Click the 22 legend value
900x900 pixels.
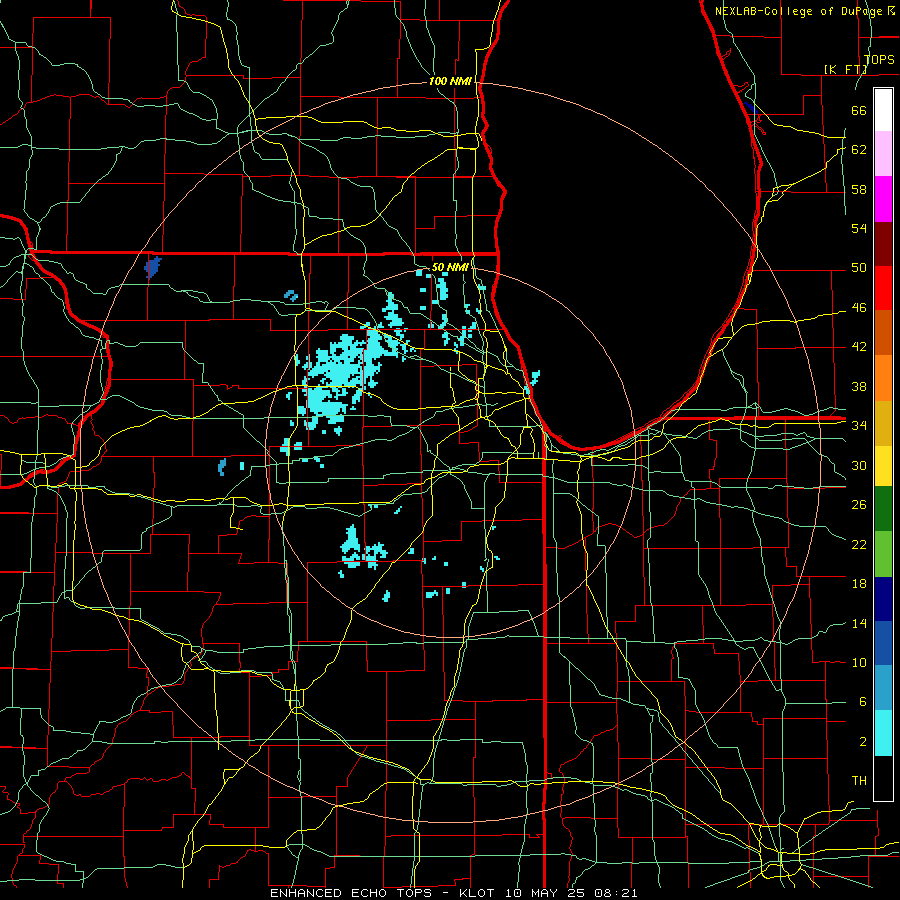(x=859, y=545)
